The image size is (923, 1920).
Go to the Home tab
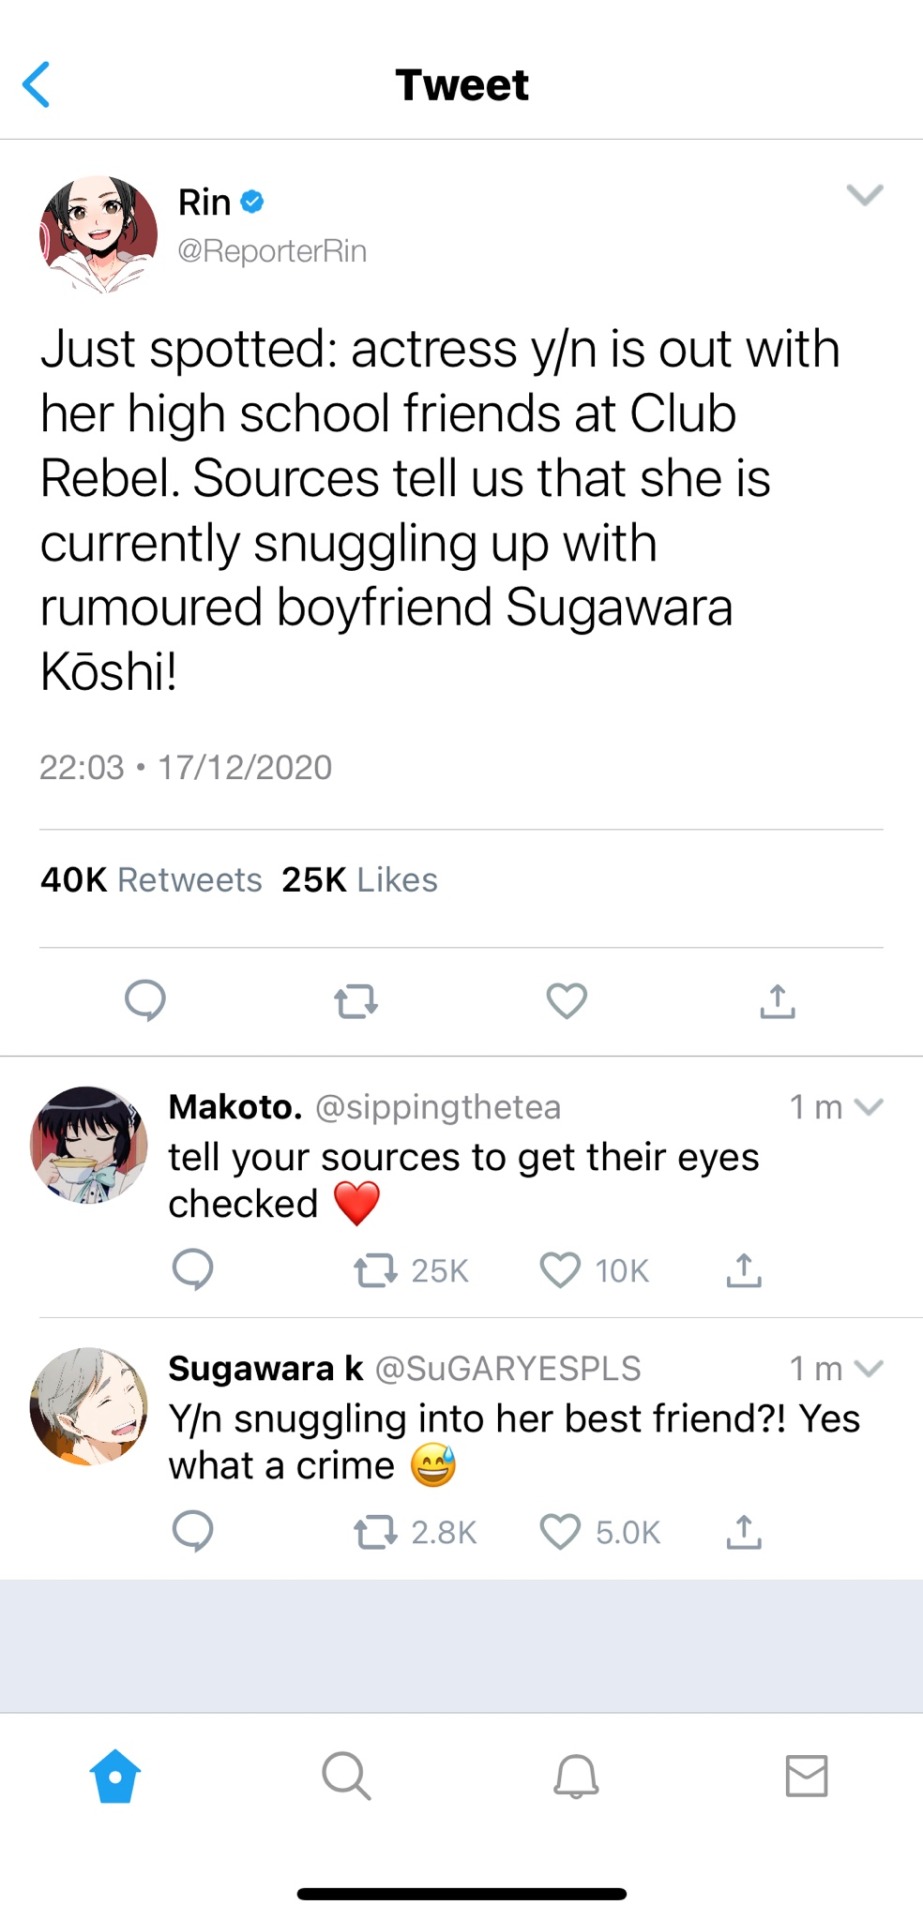115,1776
